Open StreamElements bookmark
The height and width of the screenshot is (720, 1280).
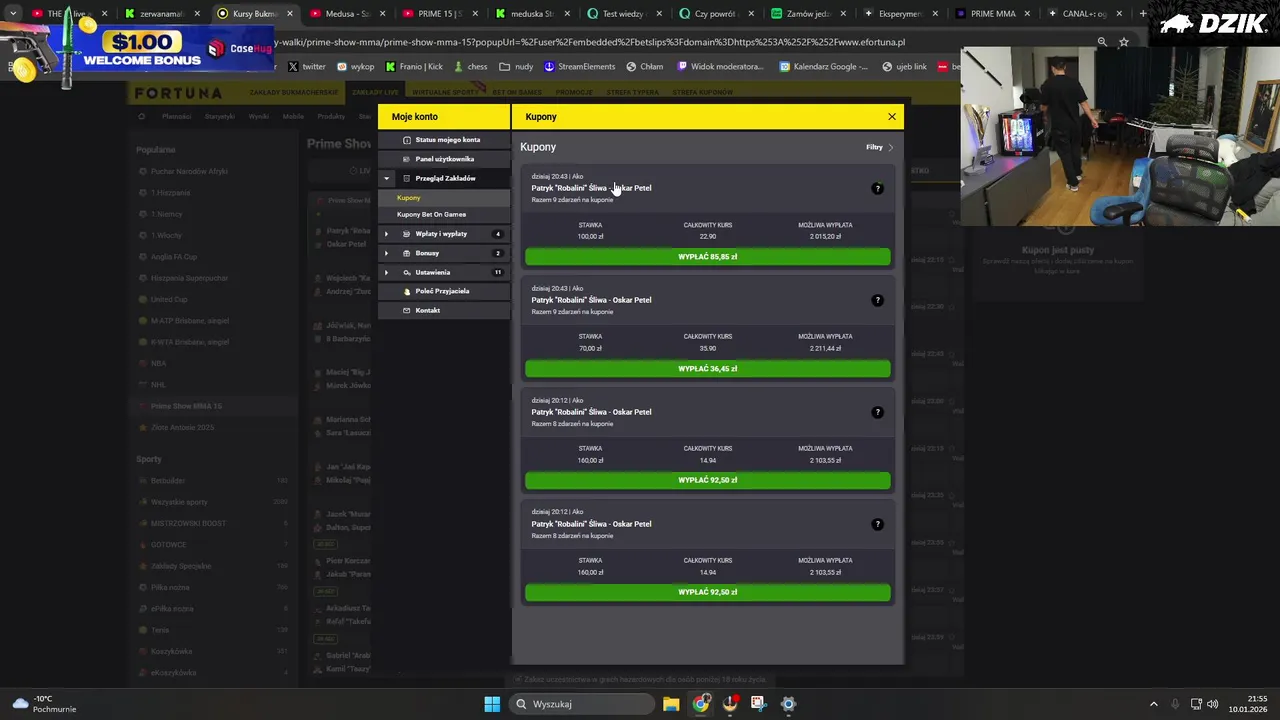pyautogui.click(x=580, y=67)
